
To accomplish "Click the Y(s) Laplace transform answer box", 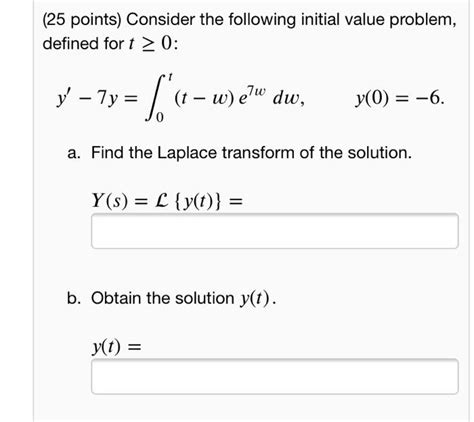I will (275, 231).
